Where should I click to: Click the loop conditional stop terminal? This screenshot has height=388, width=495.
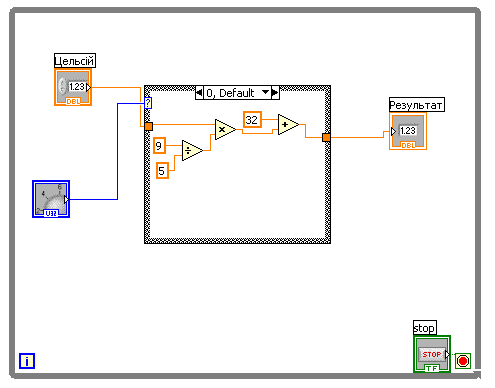pos(463,361)
